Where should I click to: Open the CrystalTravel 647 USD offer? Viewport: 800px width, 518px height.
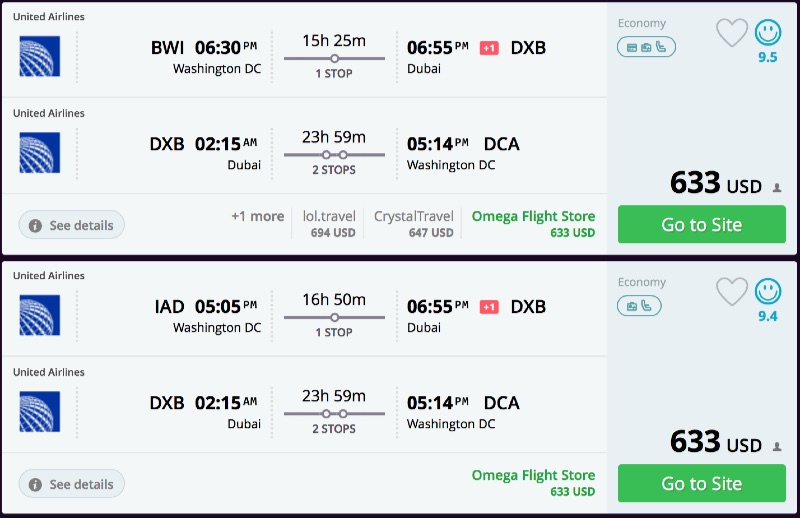pos(413,224)
